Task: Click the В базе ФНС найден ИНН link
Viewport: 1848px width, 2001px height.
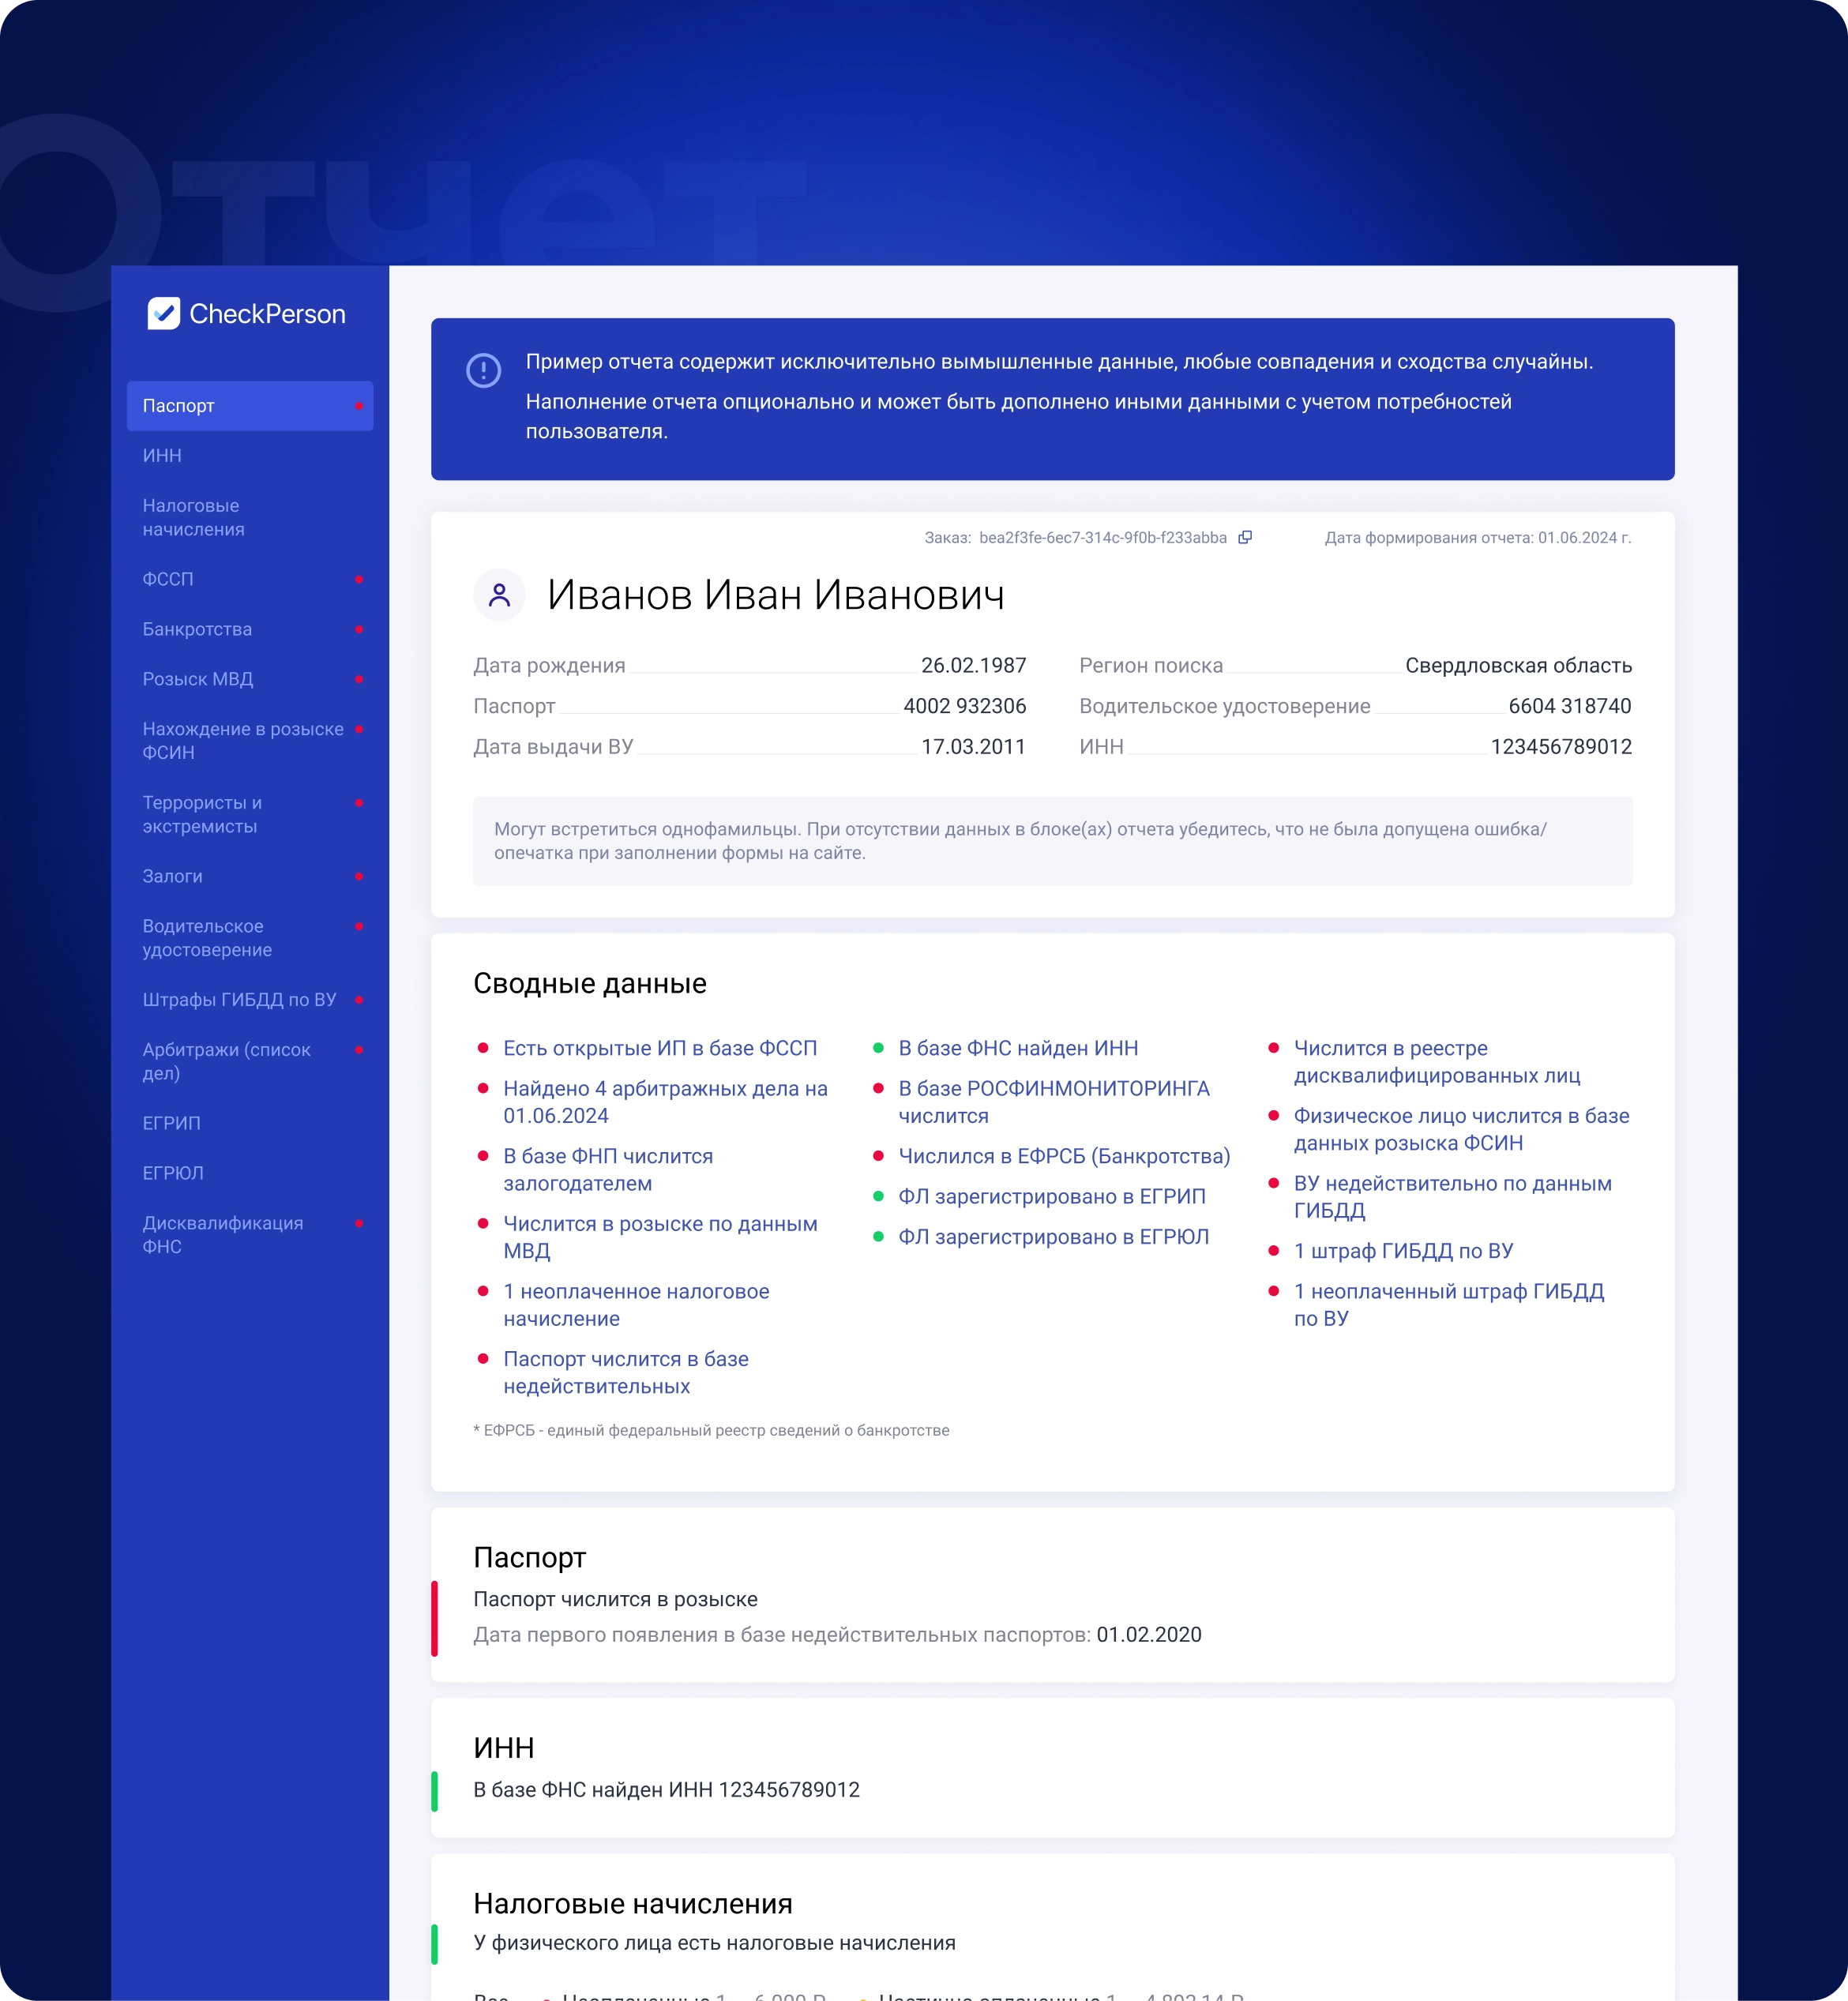Action: point(1018,1048)
